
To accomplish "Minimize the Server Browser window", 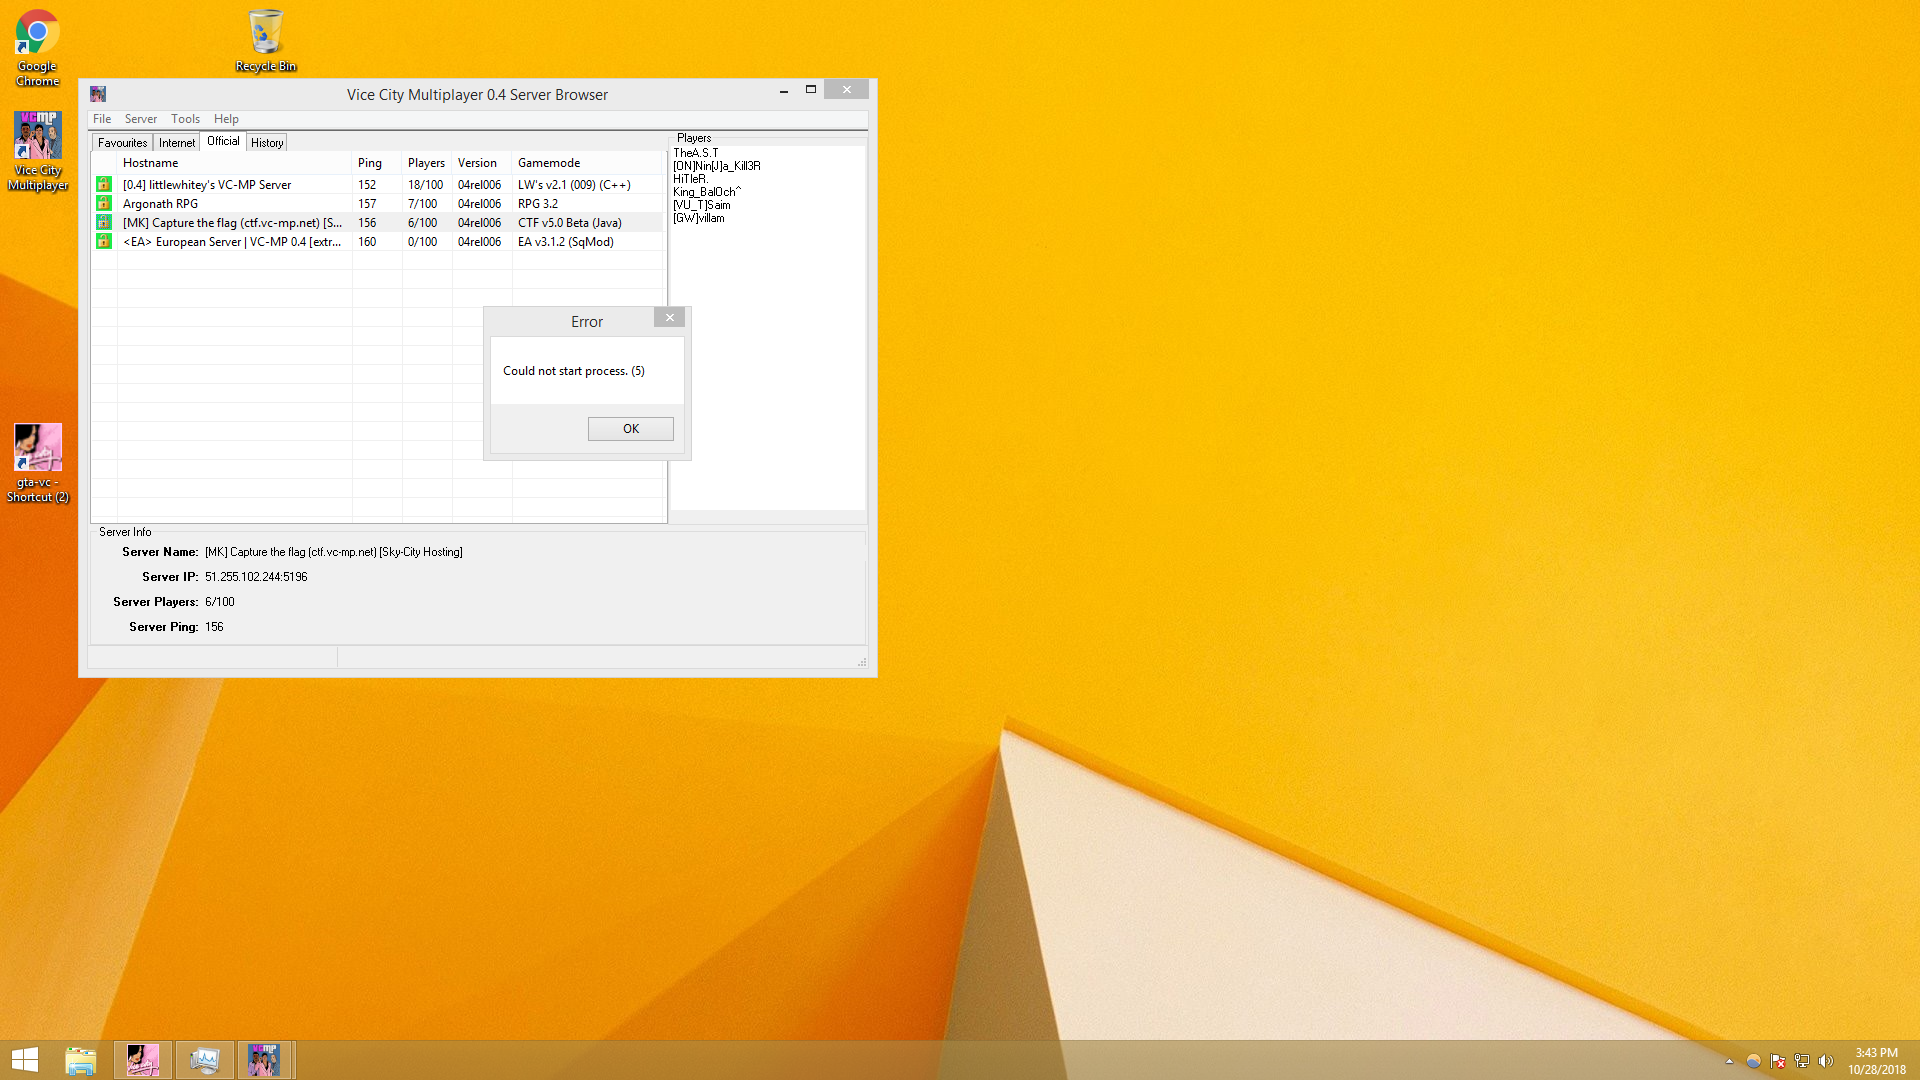I will pos(784,90).
